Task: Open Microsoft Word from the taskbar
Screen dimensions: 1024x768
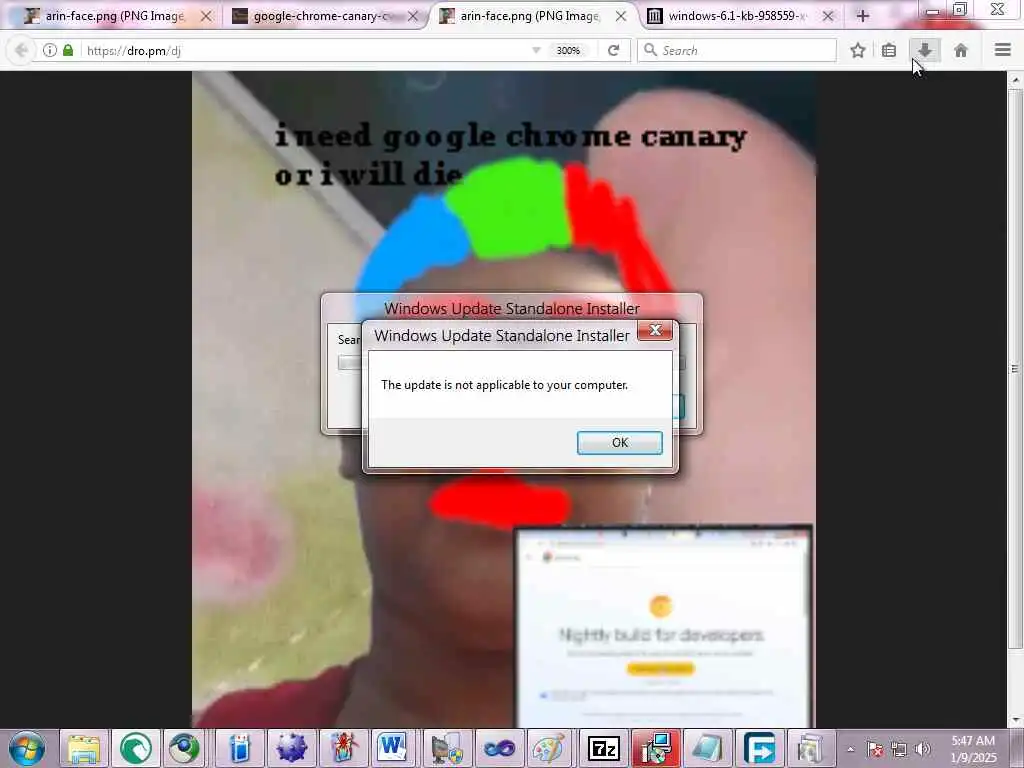Action: point(392,748)
